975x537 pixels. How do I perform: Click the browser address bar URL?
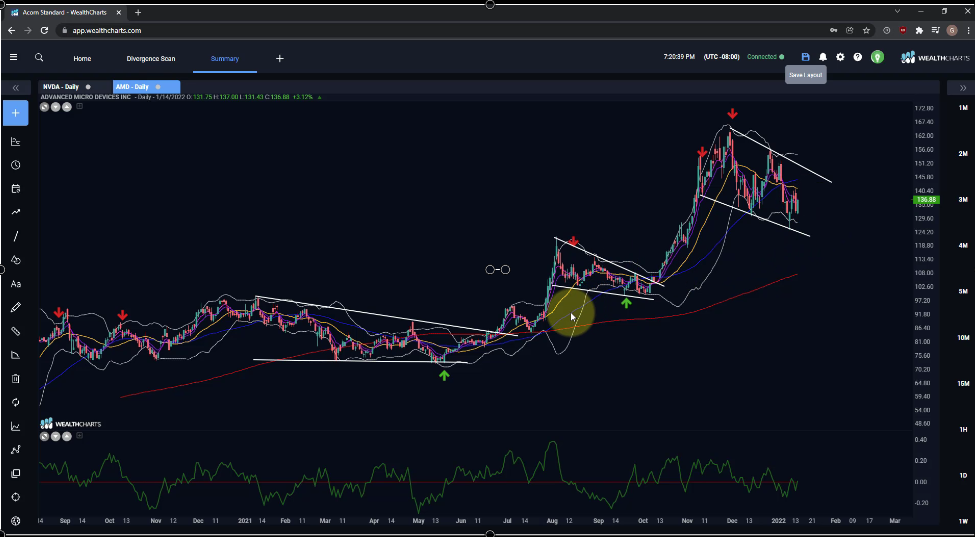(x=108, y=30)
